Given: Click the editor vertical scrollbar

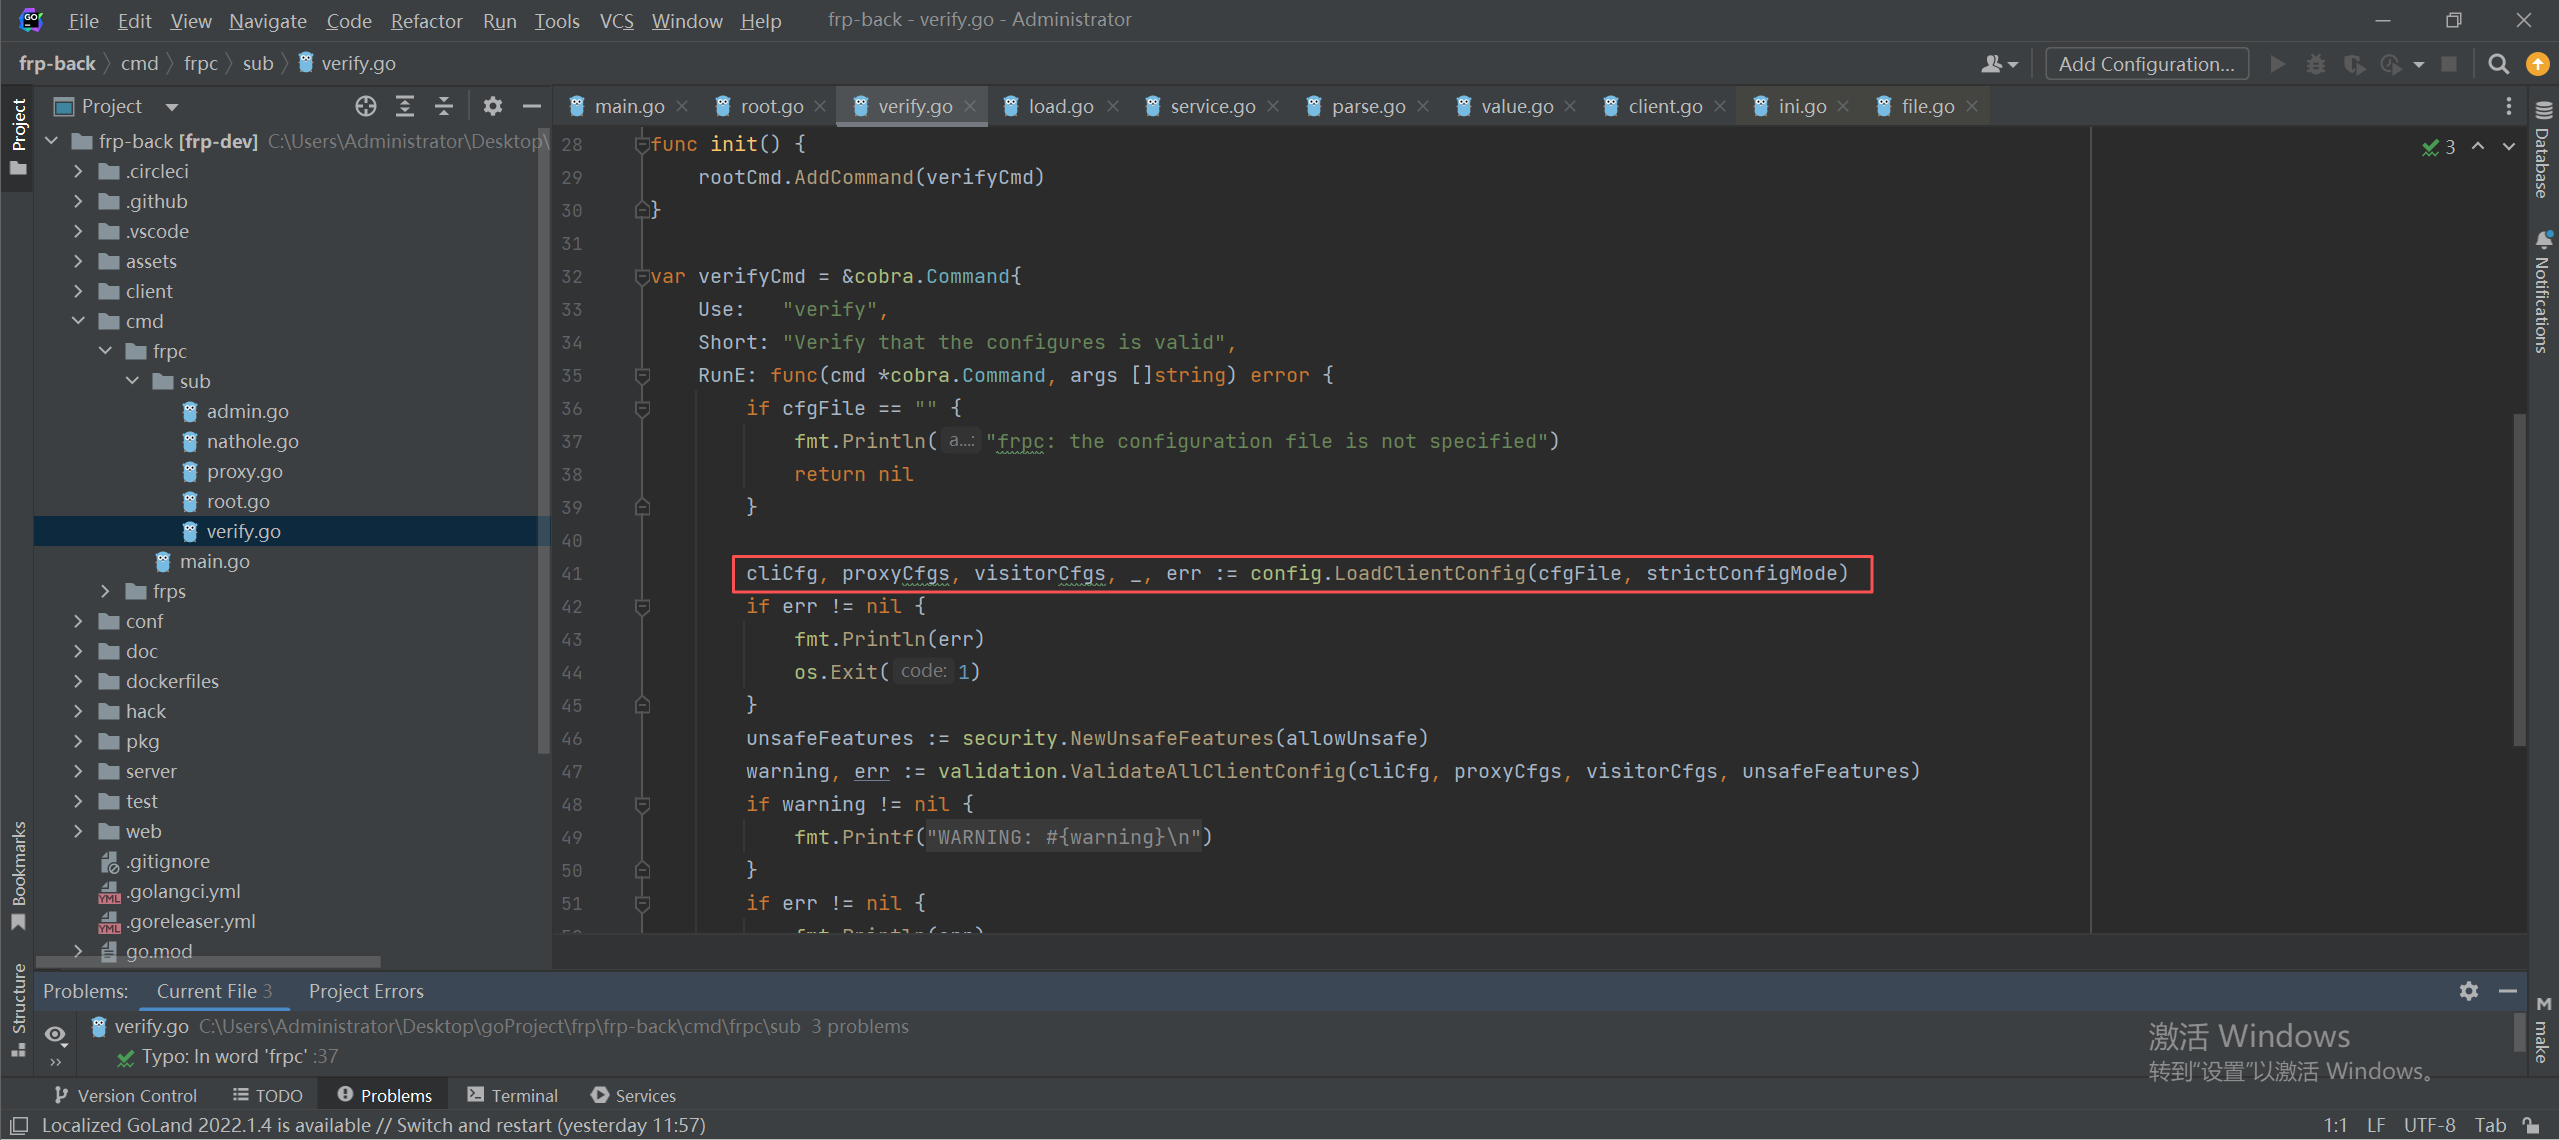Looking at the screenshot, I should pyautogui.click(x=2519, y=580).
